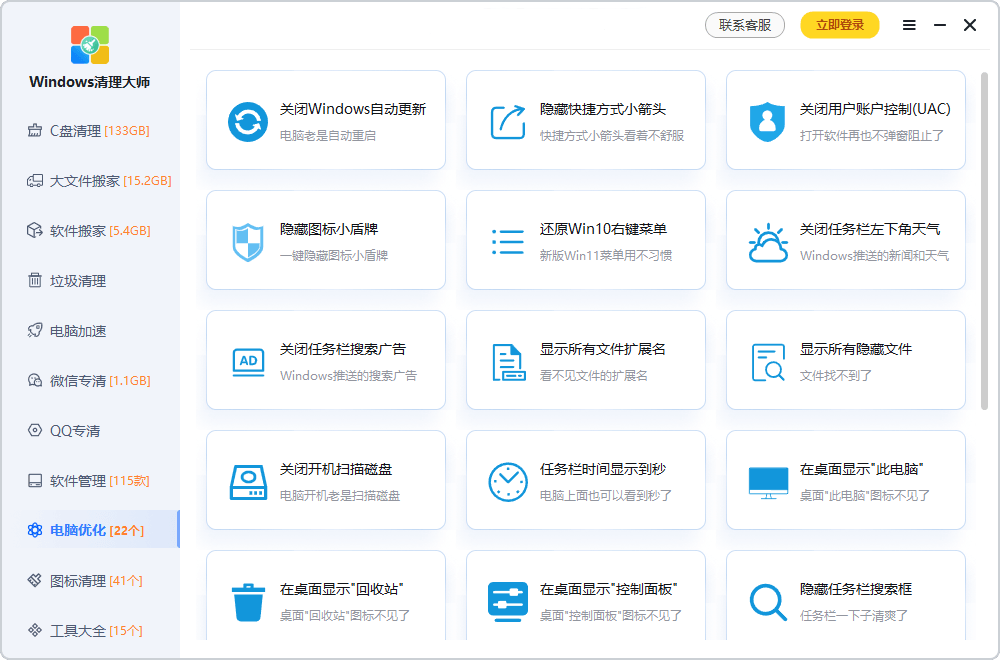
Task: Click the QQ专清 sidebar icon
Action: (x=35, y=430)
